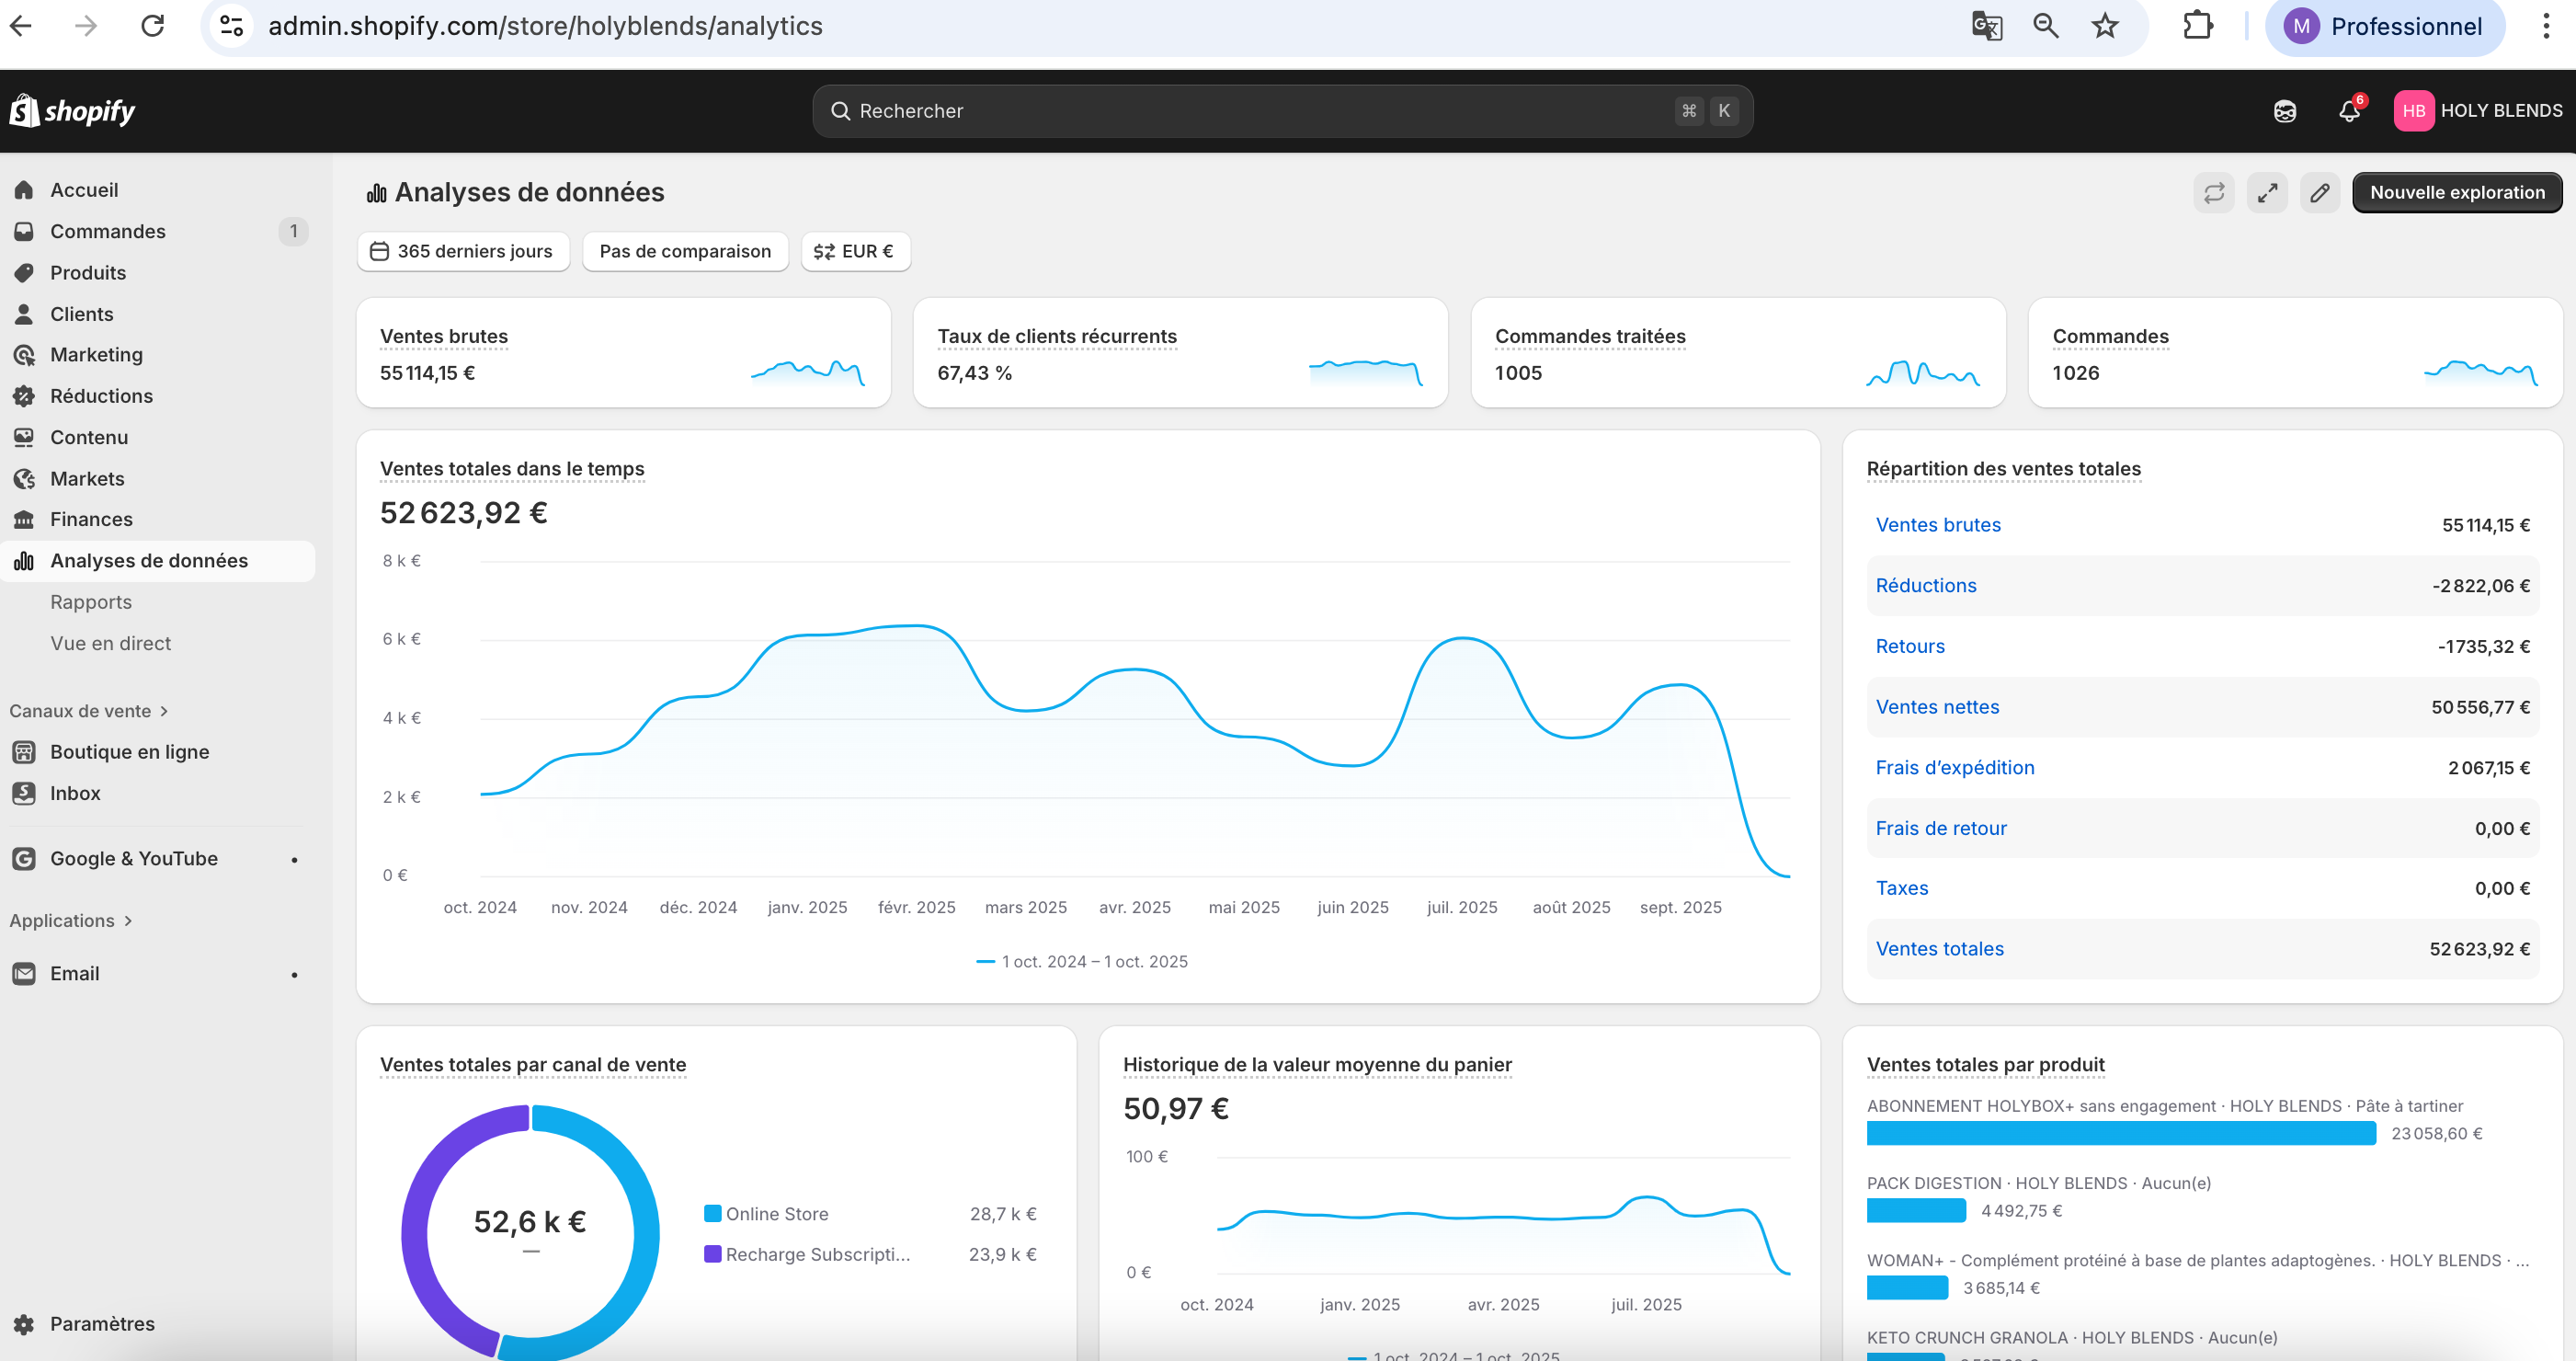Viewport: 2576px width, 1361px height.
Task: Reload the page in browser
Action: pyautogui.click(x=152, y=26)
